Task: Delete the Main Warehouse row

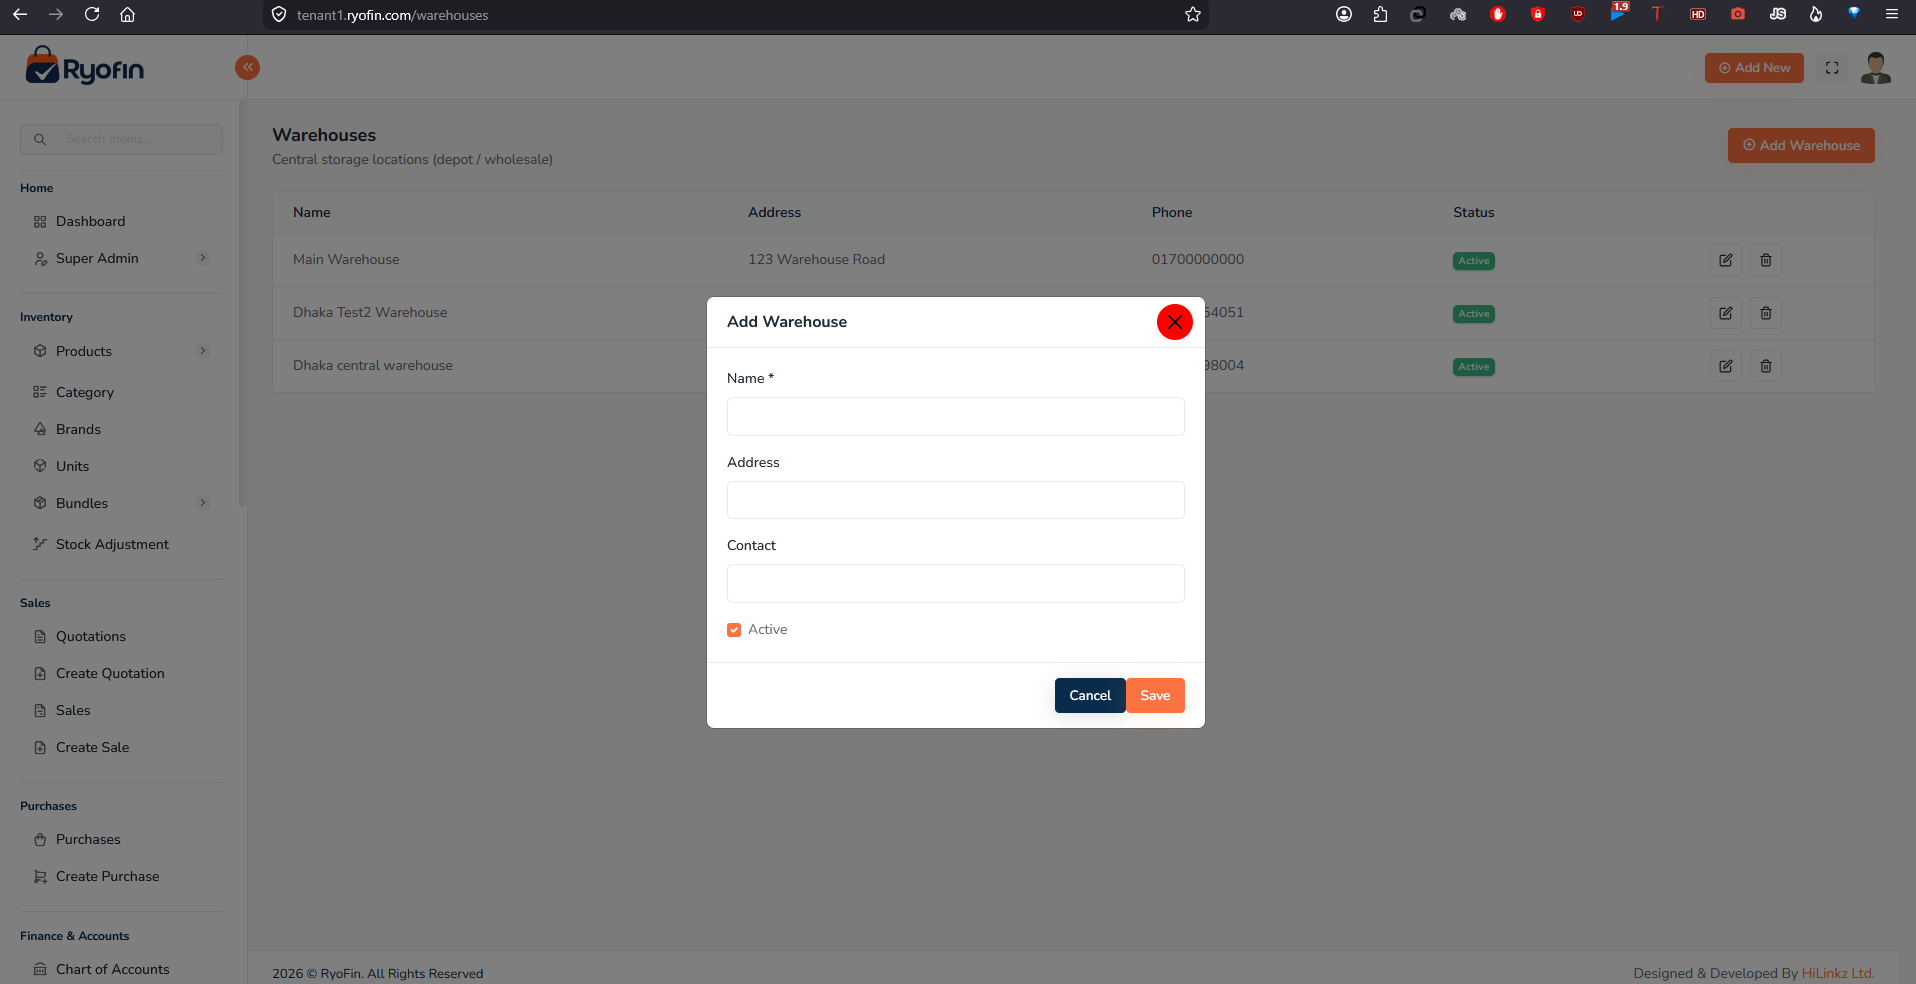Action: (1766, 260)
